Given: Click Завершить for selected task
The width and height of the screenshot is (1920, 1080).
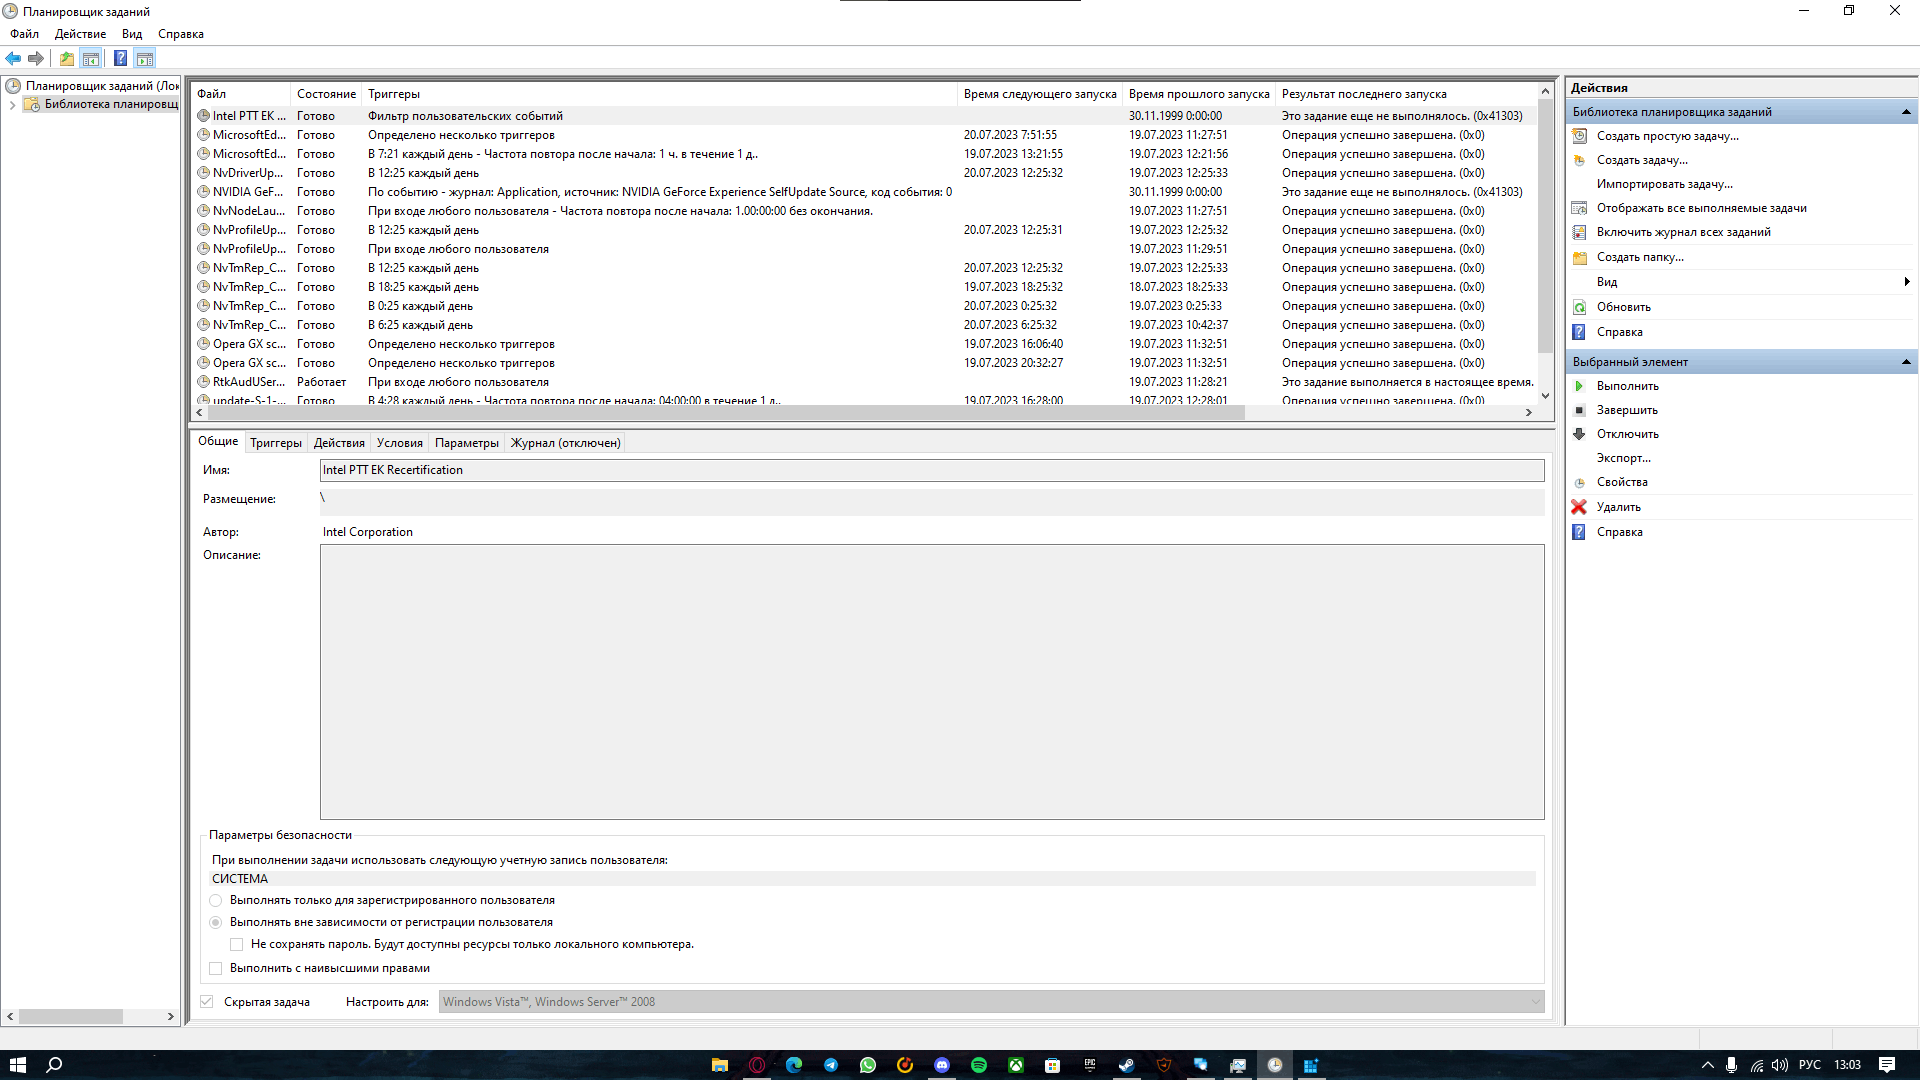Looking at the screenshot, I should 1626,410.
